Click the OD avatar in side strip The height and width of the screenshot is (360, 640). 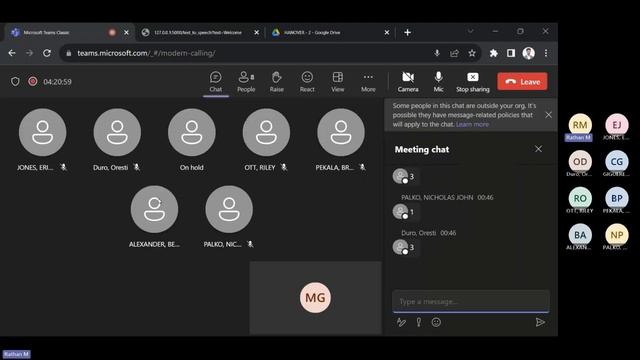tap(580, 162)
